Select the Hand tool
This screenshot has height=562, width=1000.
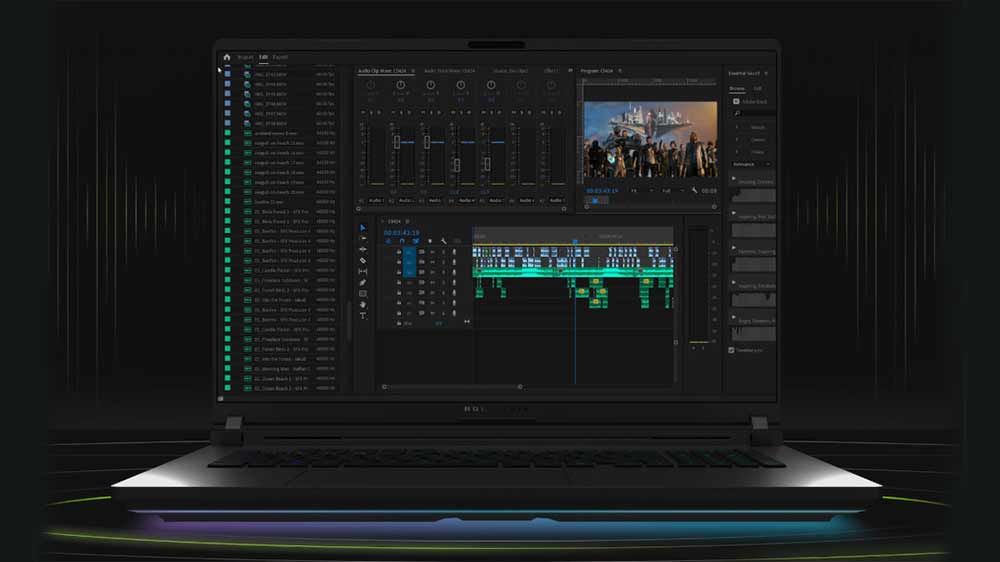click(363, 304)
